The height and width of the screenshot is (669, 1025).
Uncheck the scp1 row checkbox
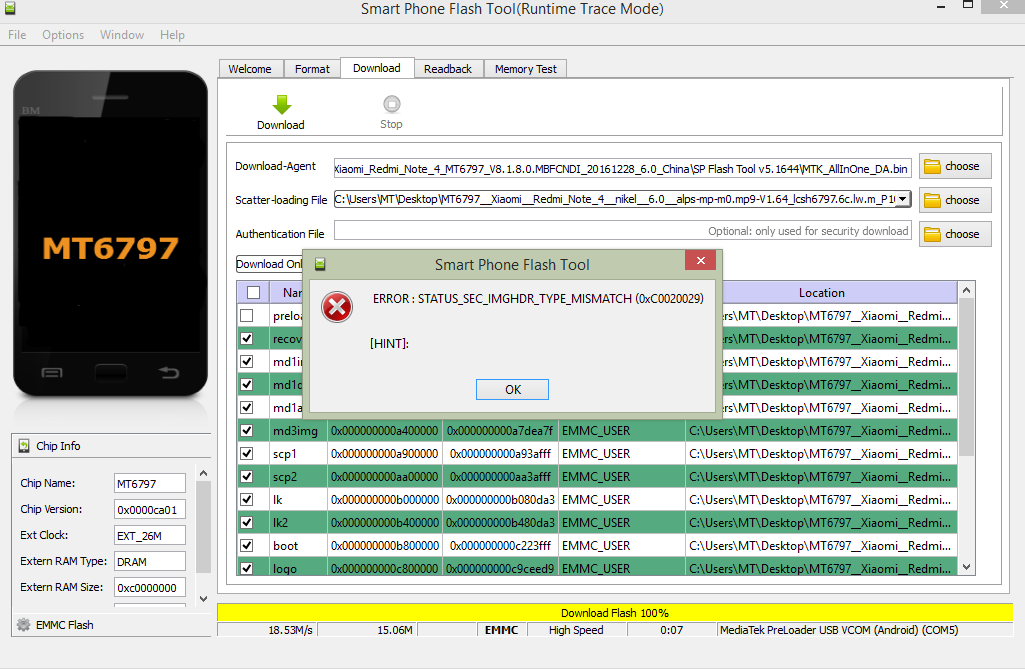[x=246, y=453]
